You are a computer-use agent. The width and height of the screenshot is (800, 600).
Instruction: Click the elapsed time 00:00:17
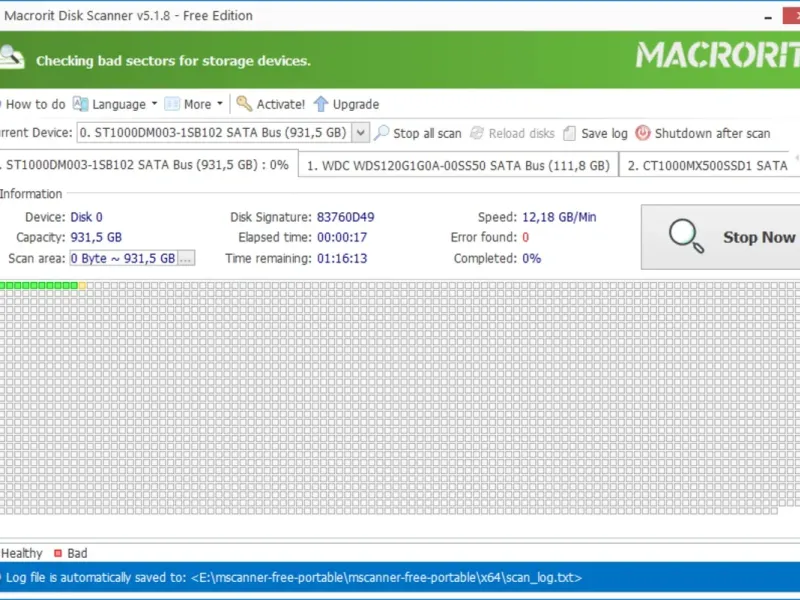[x=342, y=238]
